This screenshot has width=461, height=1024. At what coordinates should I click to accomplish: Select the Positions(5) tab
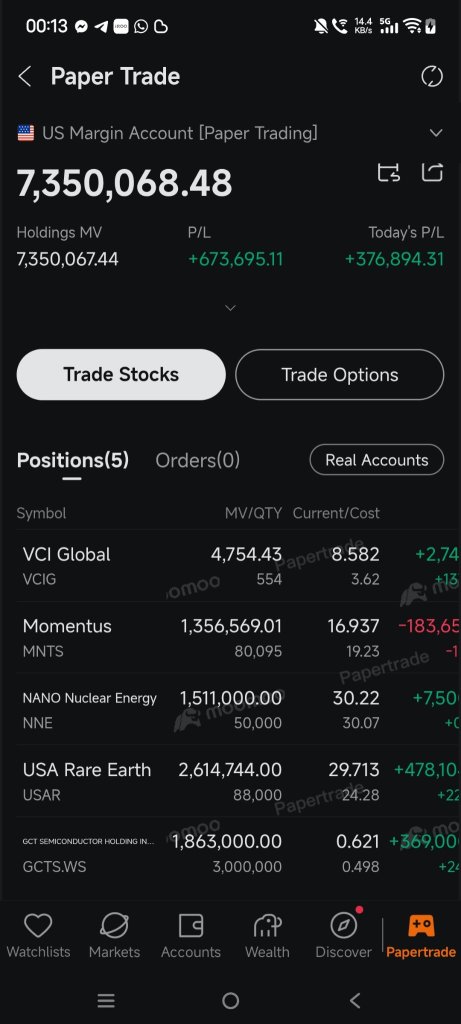click(72, 460)
